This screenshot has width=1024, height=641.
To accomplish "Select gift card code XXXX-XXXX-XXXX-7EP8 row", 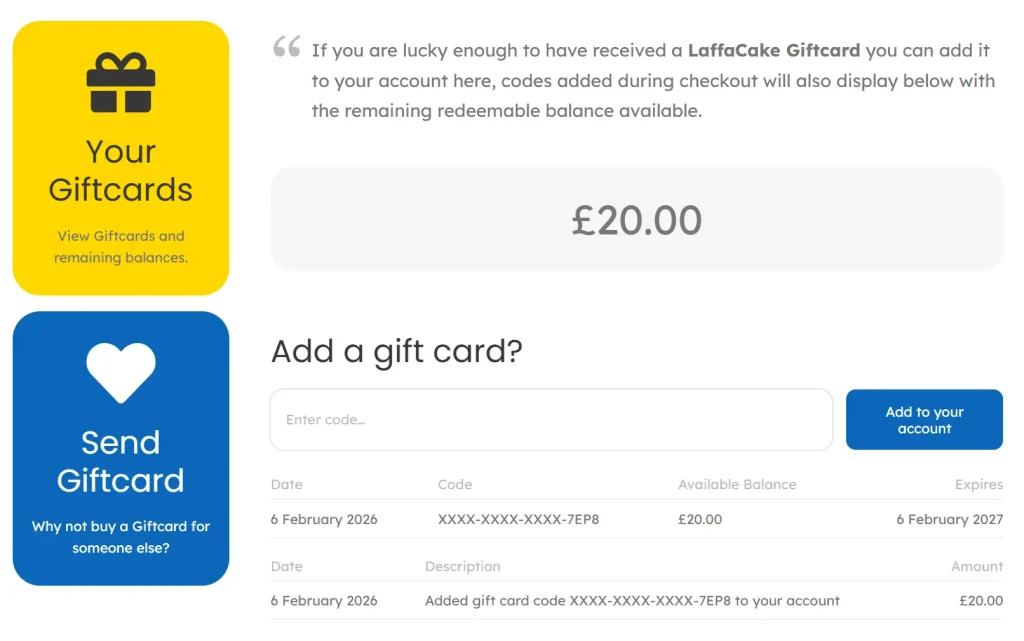I will click(x=518, y=519).
